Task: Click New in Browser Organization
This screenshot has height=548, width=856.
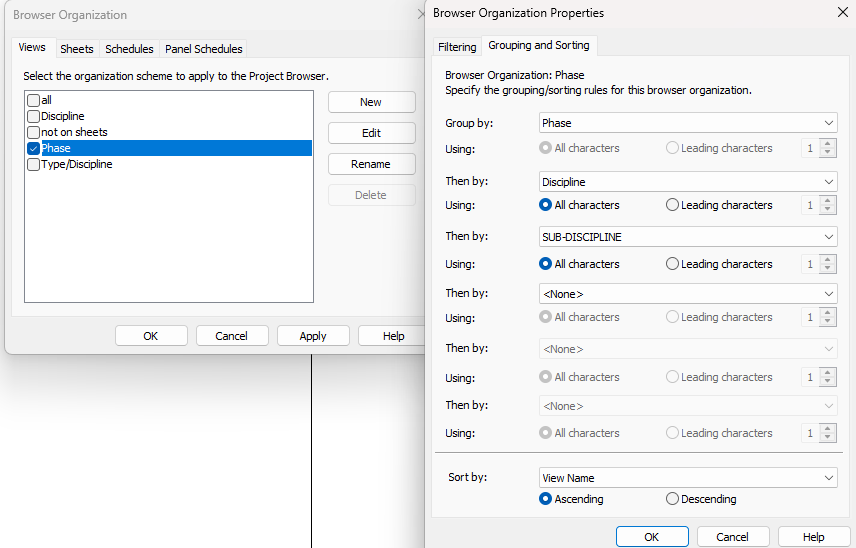Action: point(371,102)
